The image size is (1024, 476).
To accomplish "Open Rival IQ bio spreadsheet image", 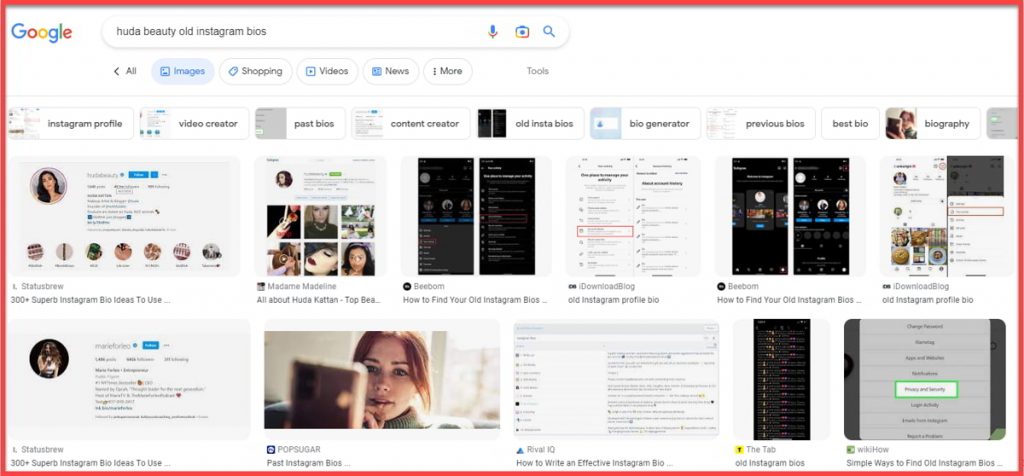I will click(616, 379).
